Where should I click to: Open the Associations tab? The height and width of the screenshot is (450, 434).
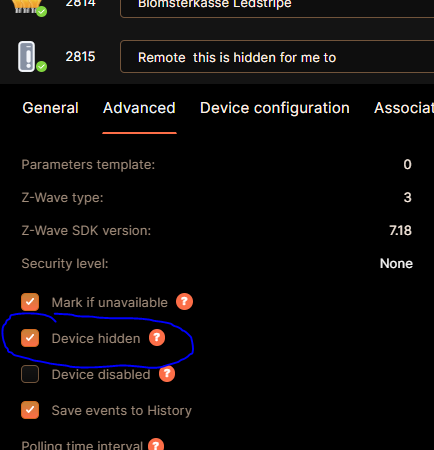point(404,108)
